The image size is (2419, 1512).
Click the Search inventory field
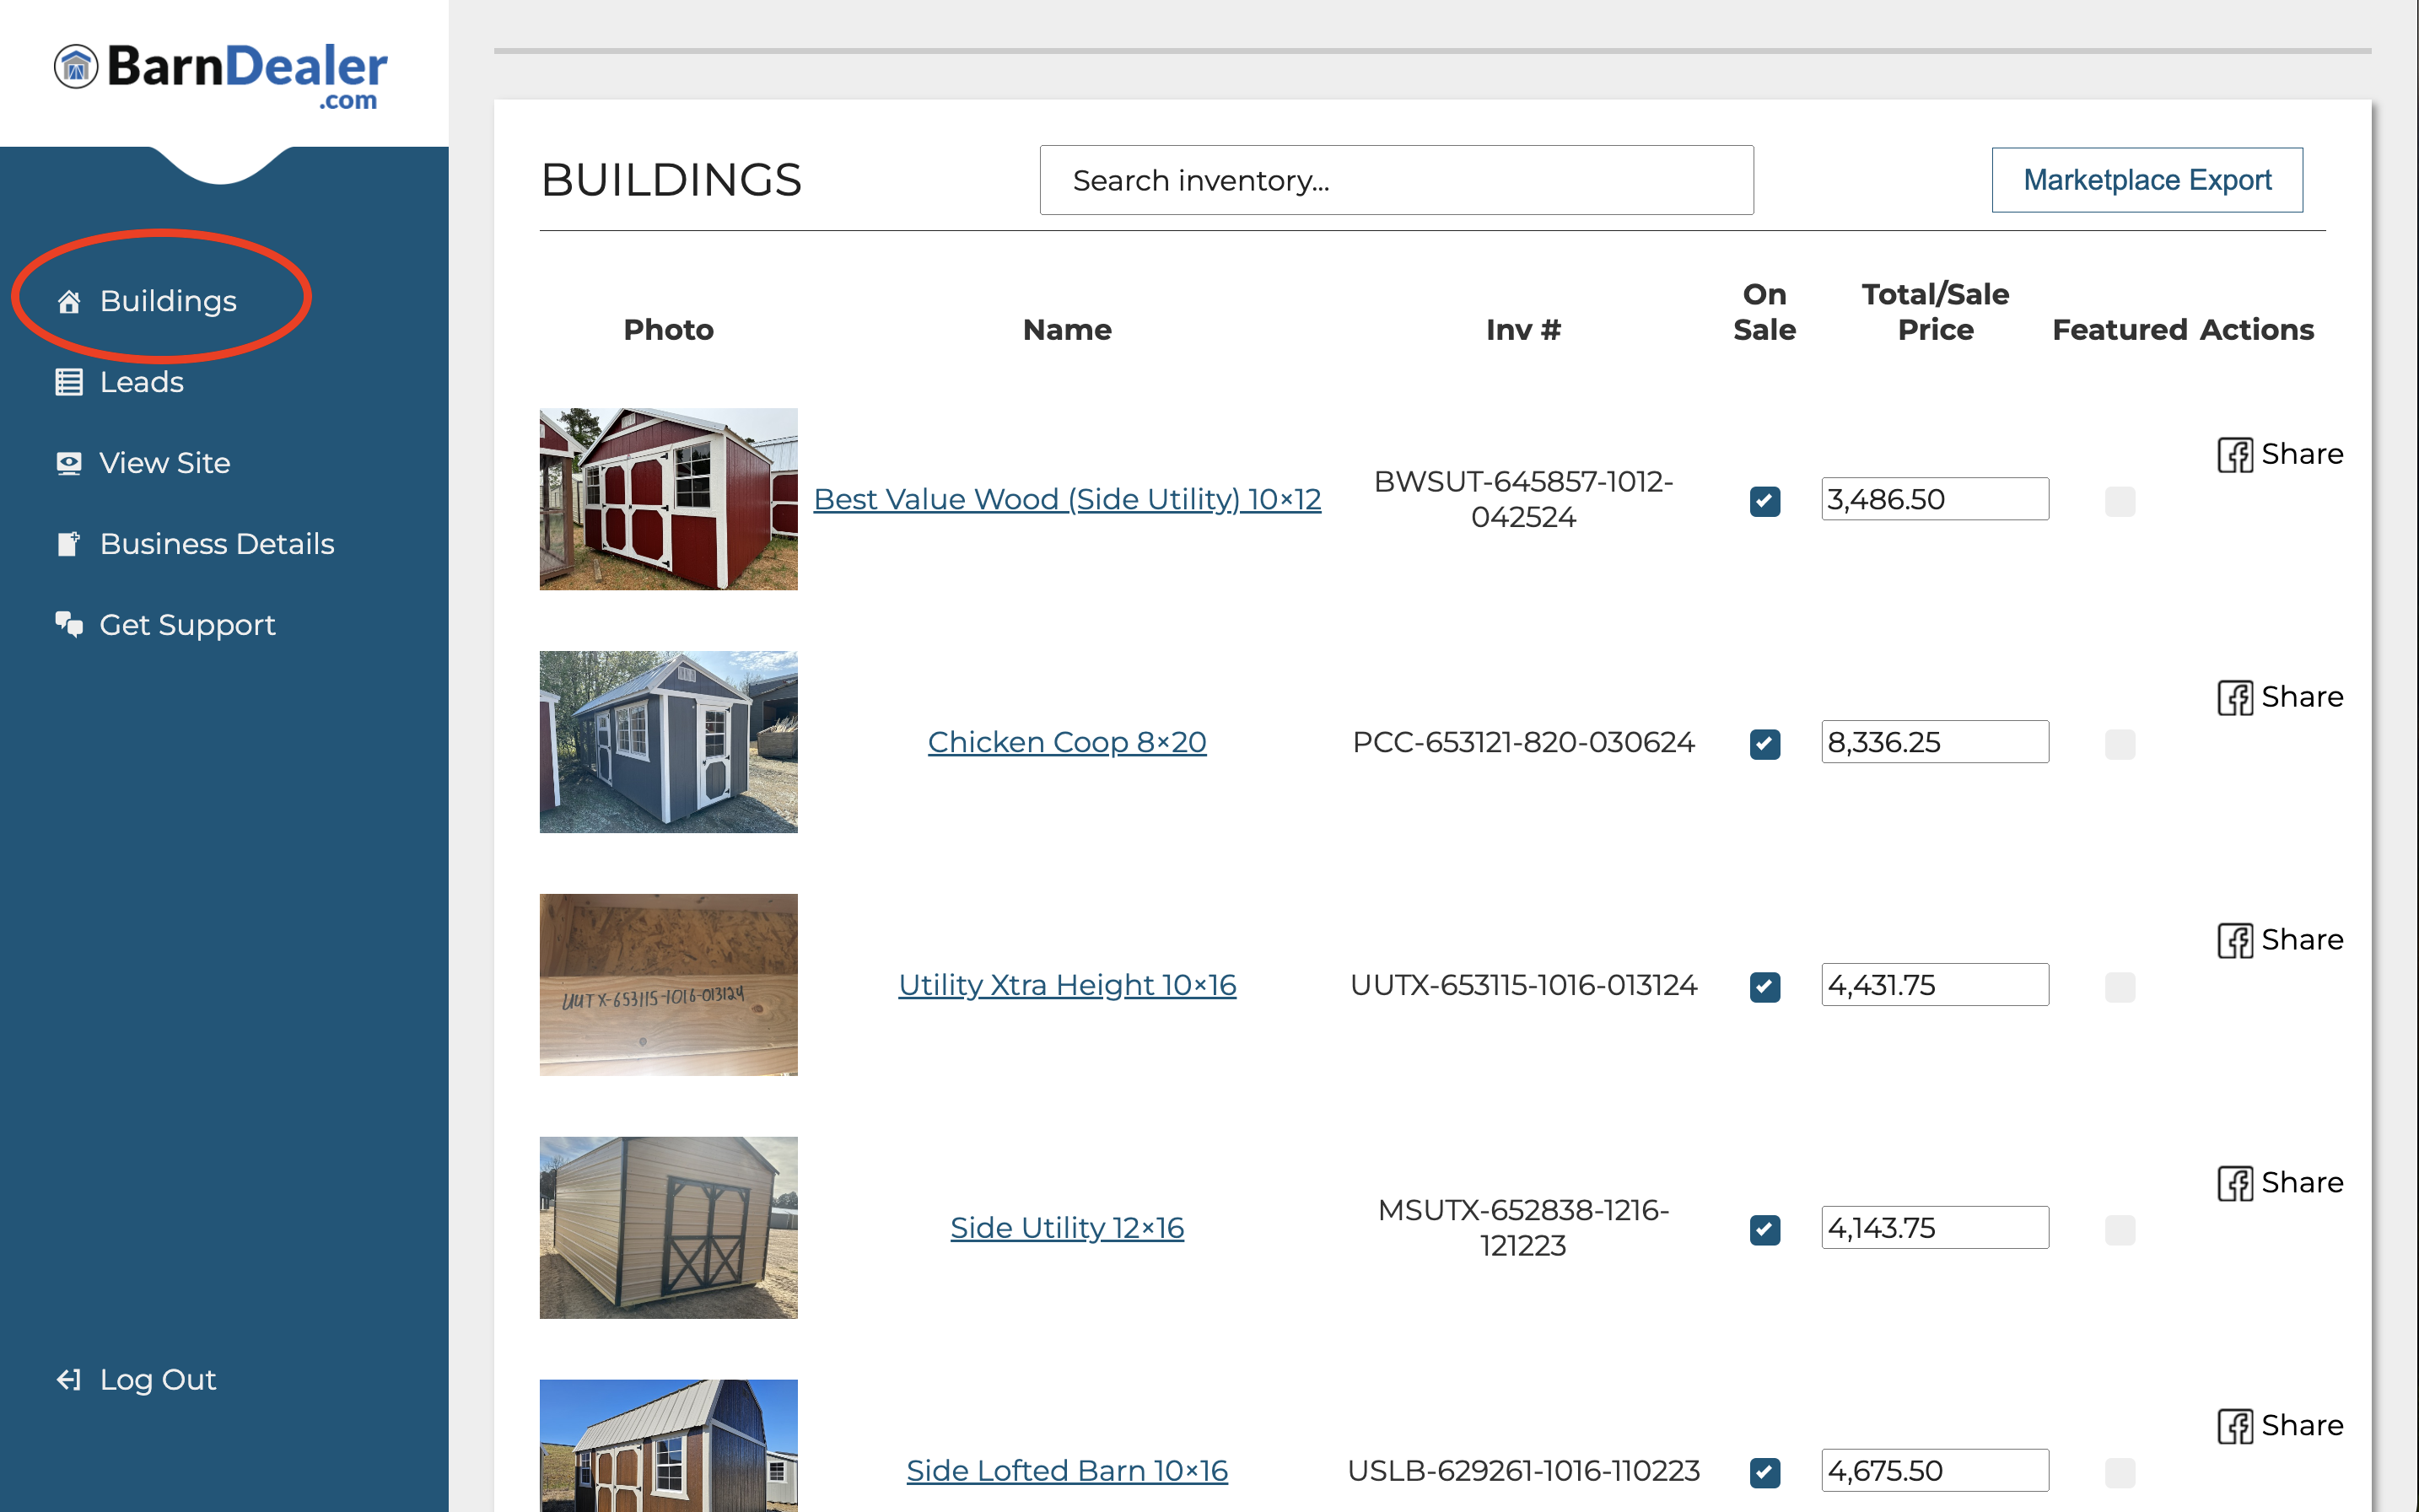tap(1396, 181)
